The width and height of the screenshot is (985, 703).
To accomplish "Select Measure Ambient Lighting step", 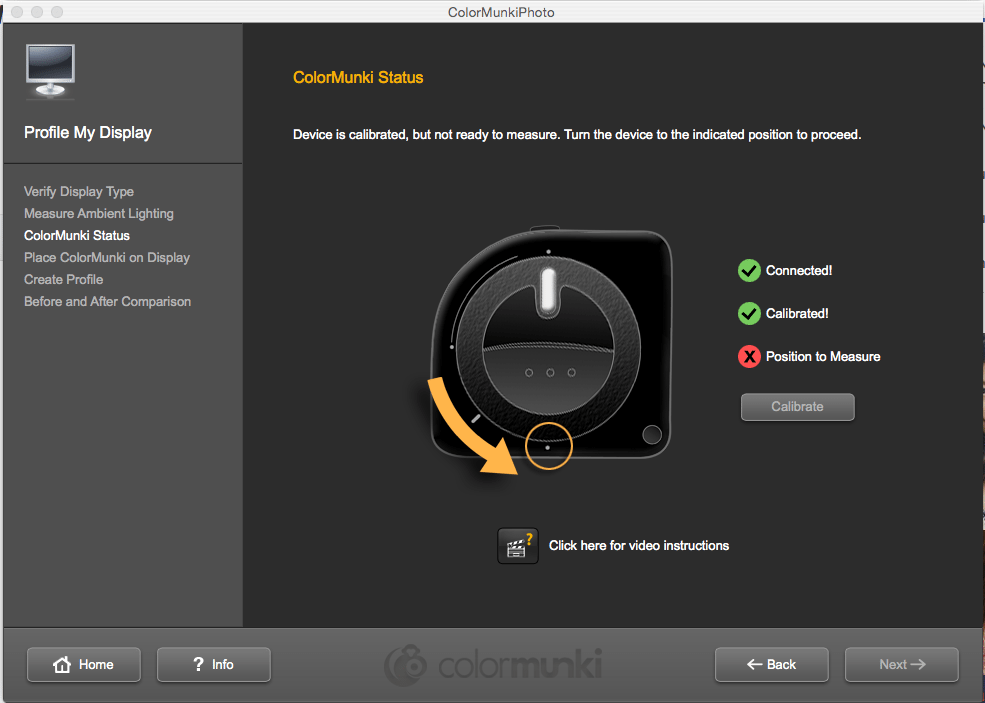I will tap(99, 213).
